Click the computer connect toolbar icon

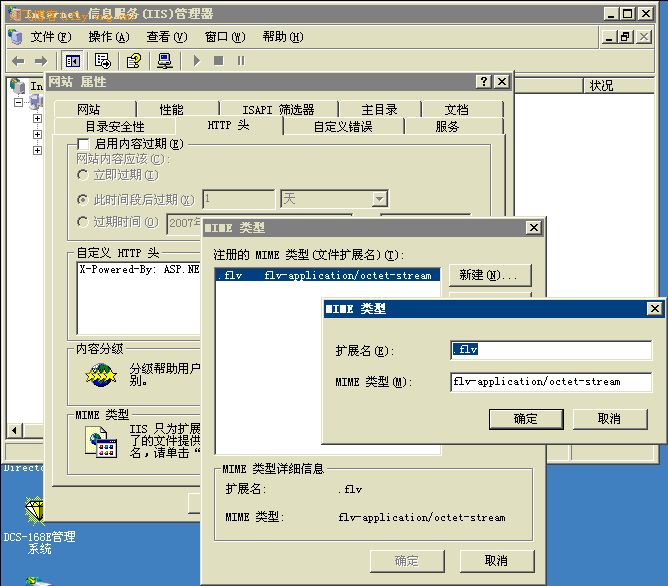tap(165, 61)
